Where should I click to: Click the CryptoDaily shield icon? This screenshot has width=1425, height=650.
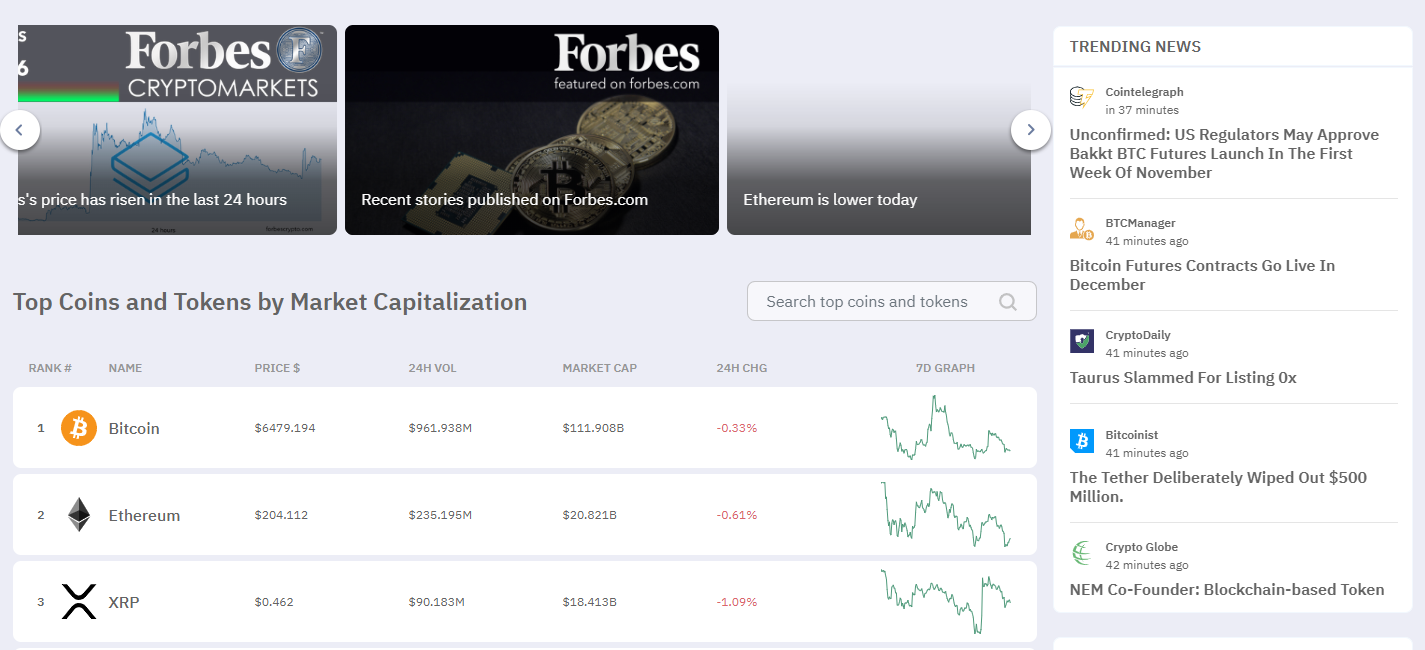tap(1081, 341)
